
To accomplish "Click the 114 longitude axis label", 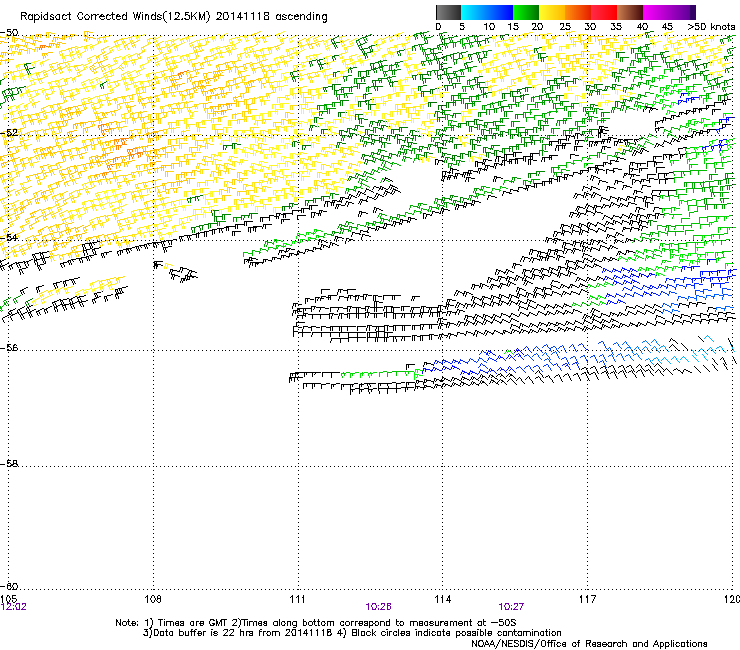I will click(443, 599).
